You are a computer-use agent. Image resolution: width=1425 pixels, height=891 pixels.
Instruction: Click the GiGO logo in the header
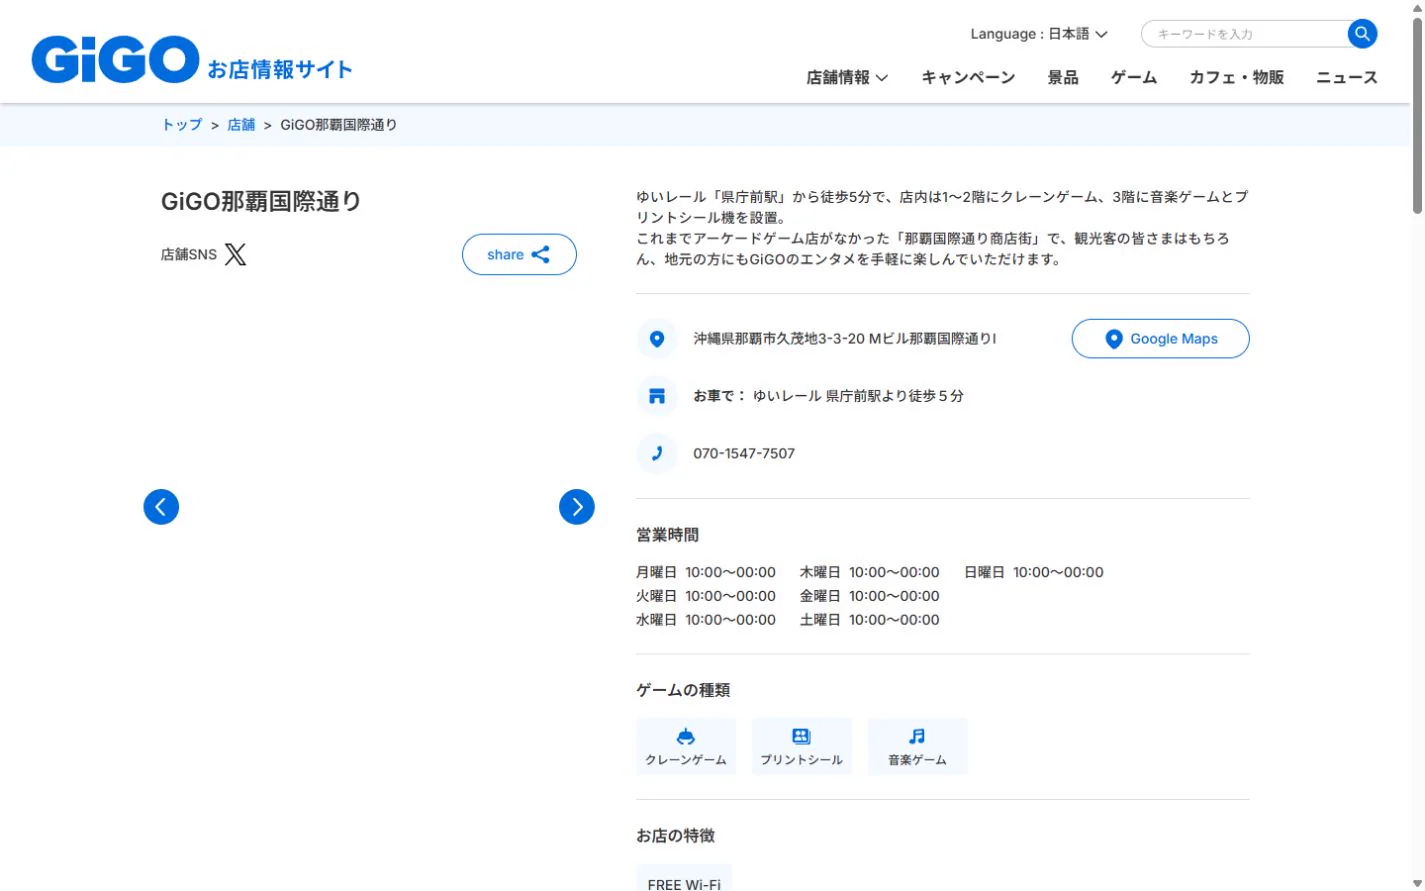click(115, 59)
